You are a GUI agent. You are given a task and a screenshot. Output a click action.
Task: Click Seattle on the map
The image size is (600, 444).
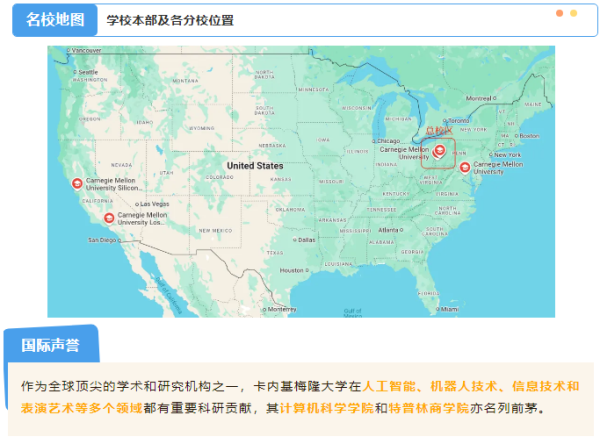click(88, 72)
